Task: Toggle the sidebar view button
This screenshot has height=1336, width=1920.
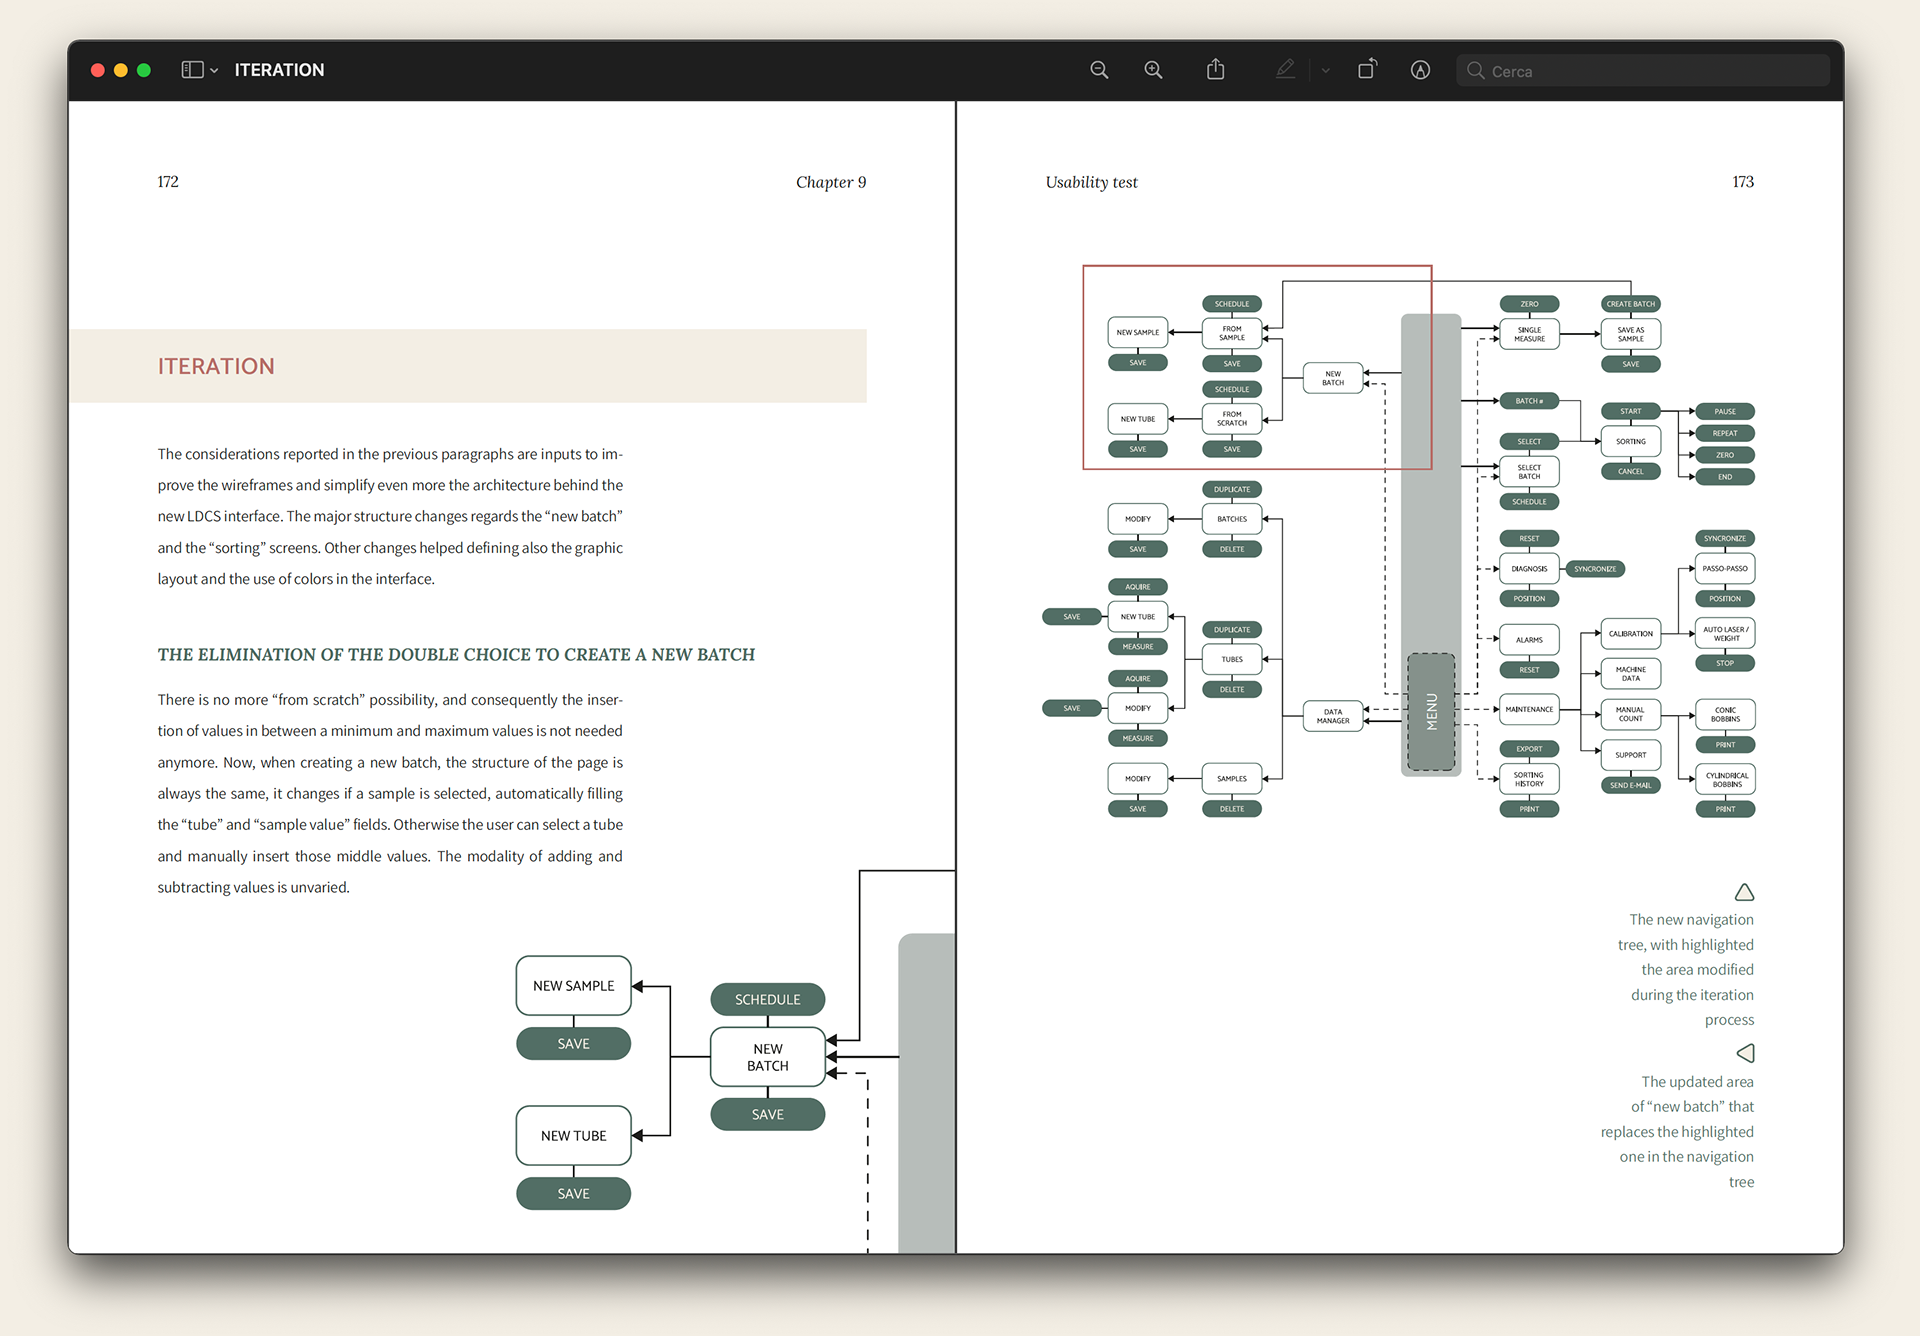Action: [192, 70]
